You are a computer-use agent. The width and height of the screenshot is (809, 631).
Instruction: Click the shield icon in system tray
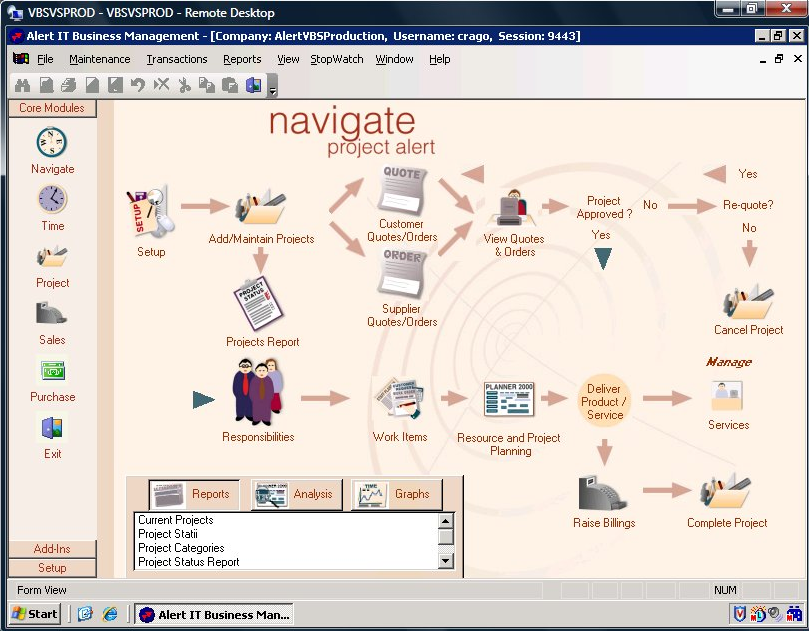[x=739, y=614]
